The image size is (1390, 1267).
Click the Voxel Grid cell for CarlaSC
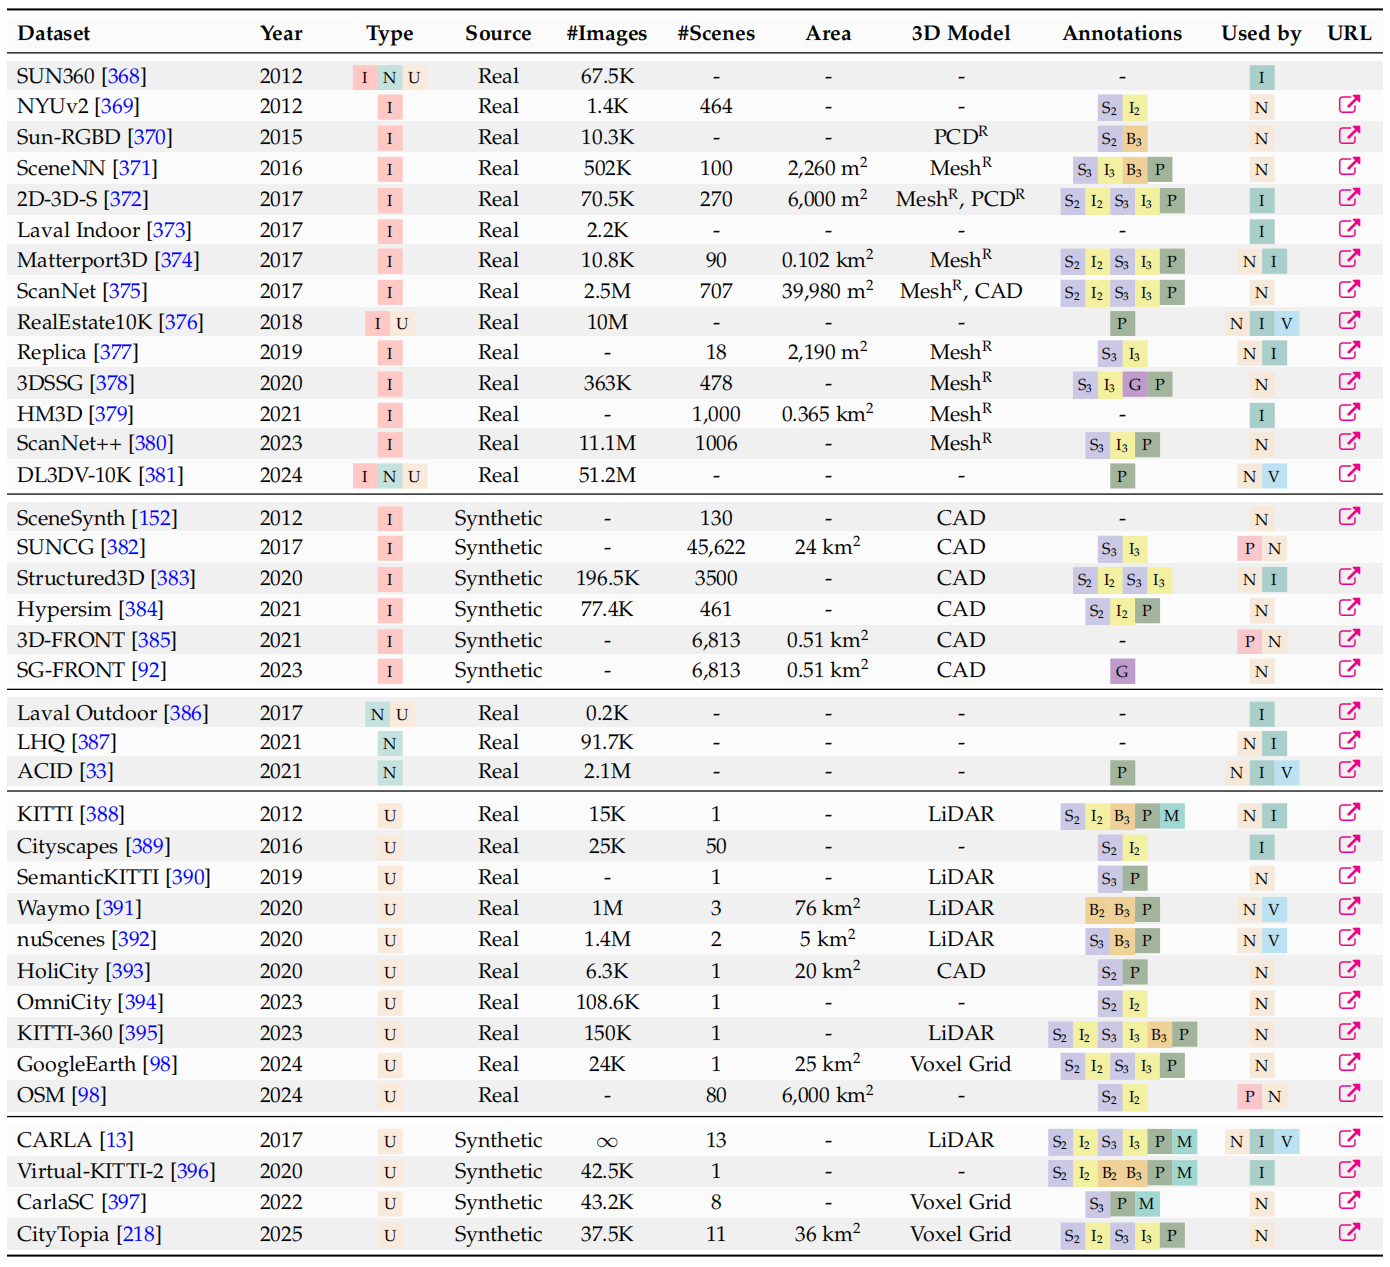pos(961,1202)
